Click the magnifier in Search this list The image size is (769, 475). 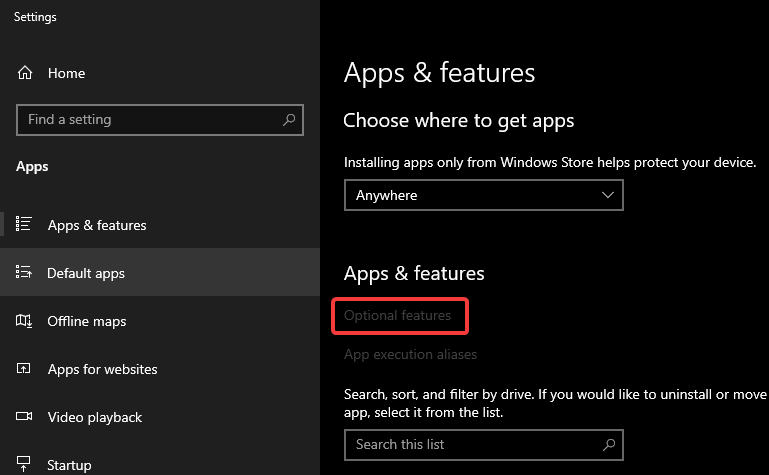(x=608, y=444)
